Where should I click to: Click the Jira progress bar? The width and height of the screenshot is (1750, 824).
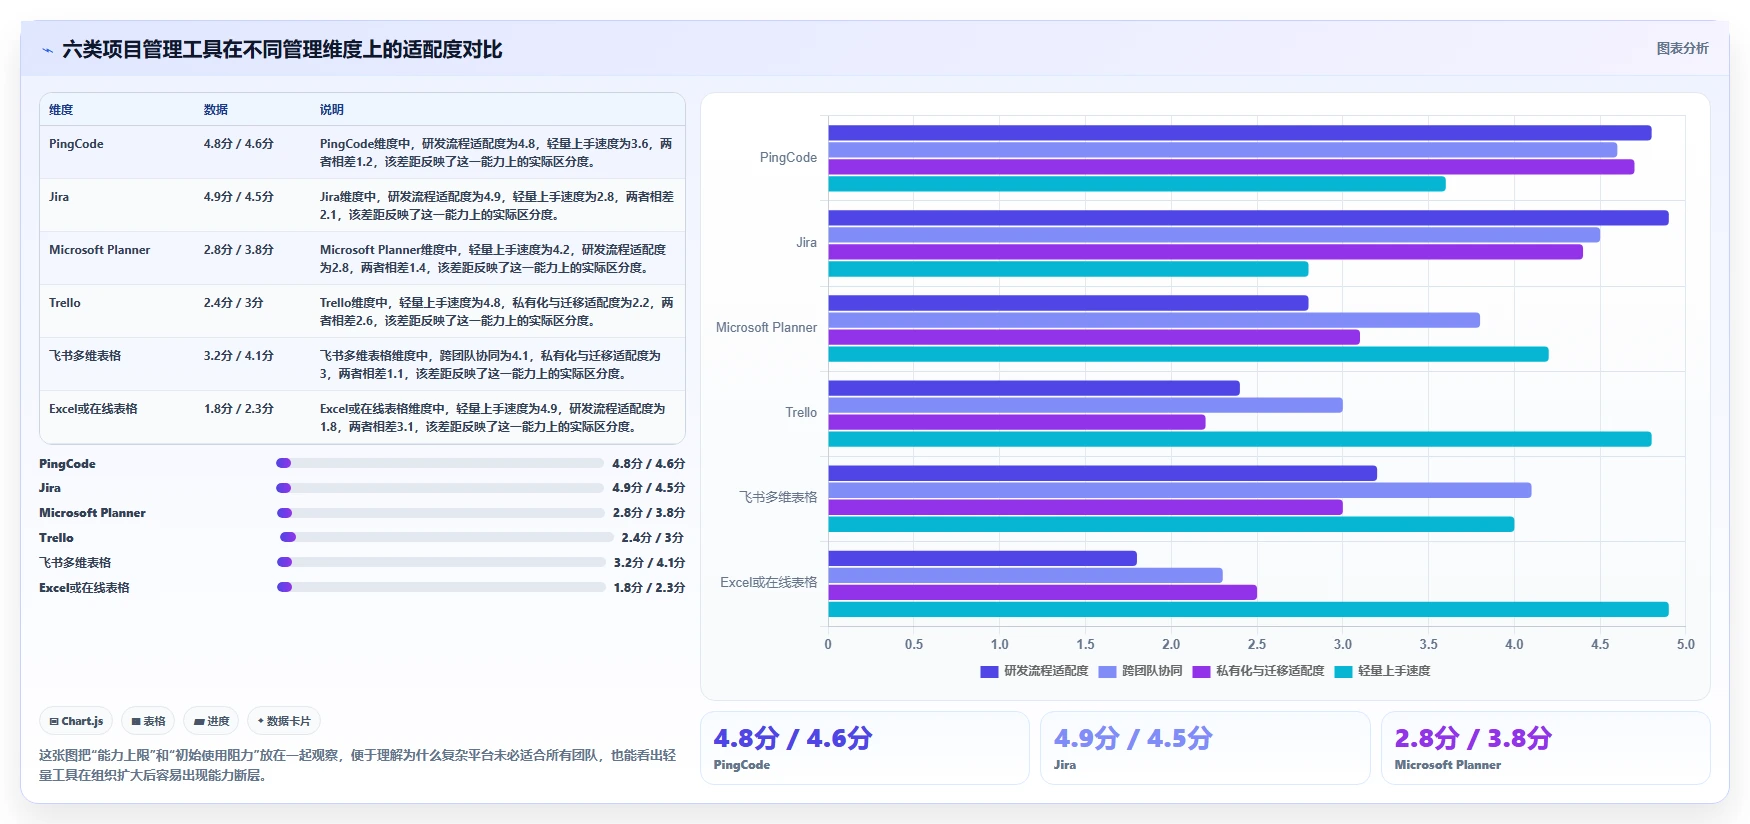[x=439, y=488]
